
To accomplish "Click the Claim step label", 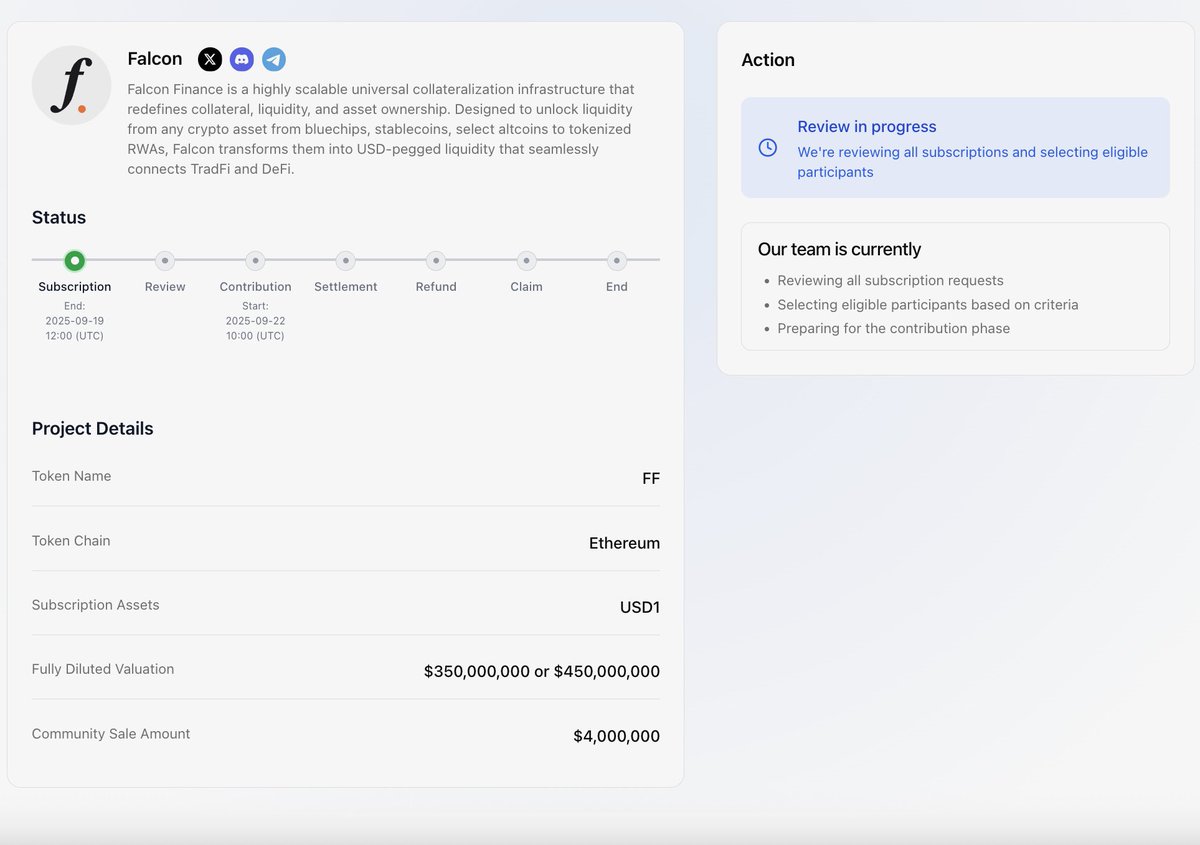I will tap(527, 287).
